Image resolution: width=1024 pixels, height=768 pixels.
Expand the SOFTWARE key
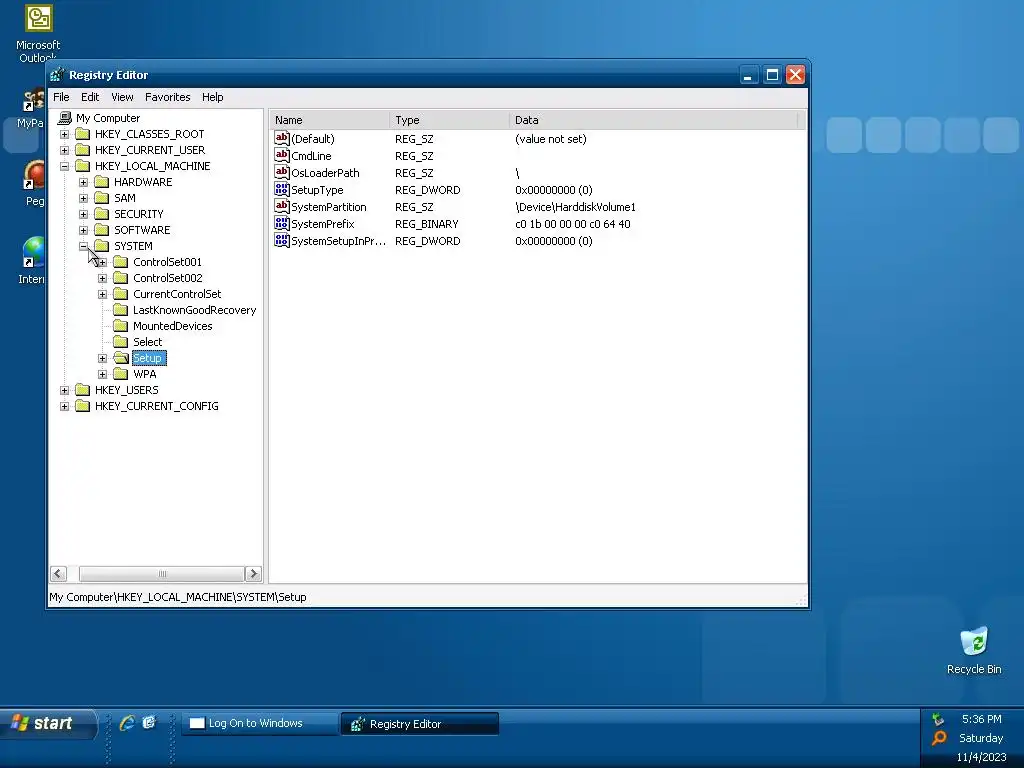point(84,231)
